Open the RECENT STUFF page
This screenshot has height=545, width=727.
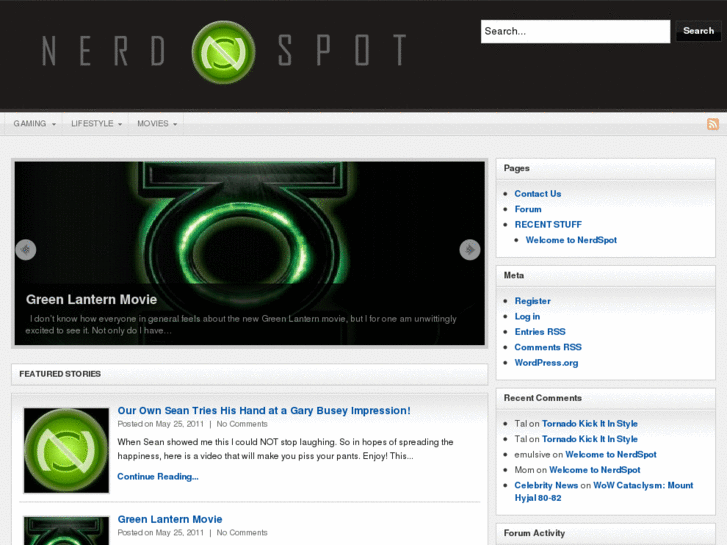click(548, 224)
